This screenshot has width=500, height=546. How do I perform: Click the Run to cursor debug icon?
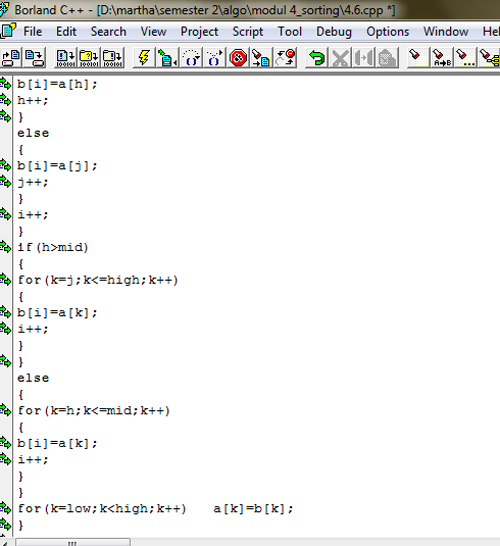click(x=167, y=57)
